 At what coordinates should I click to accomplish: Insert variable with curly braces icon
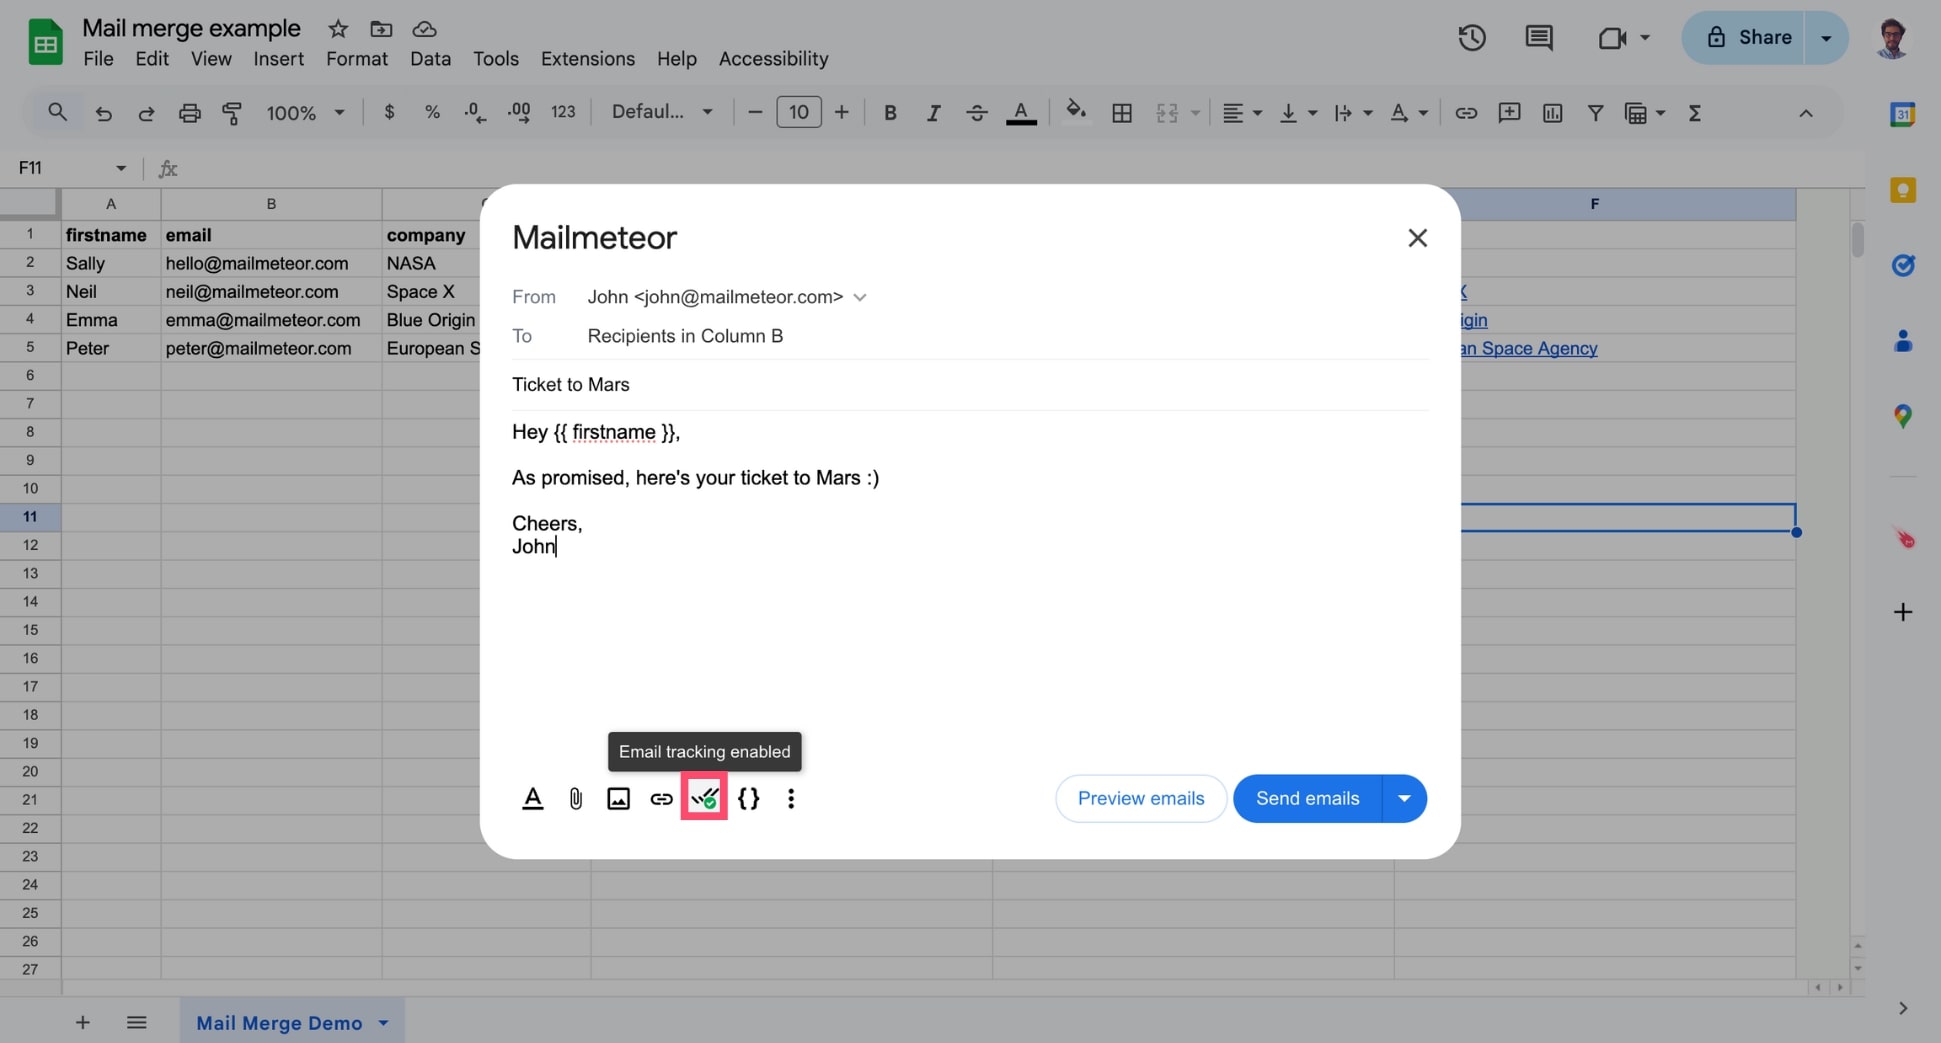click(748, 798)
